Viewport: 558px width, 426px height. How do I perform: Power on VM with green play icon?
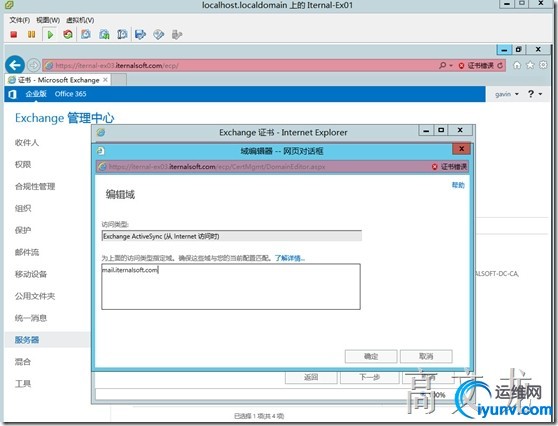[x=50, y=35]
